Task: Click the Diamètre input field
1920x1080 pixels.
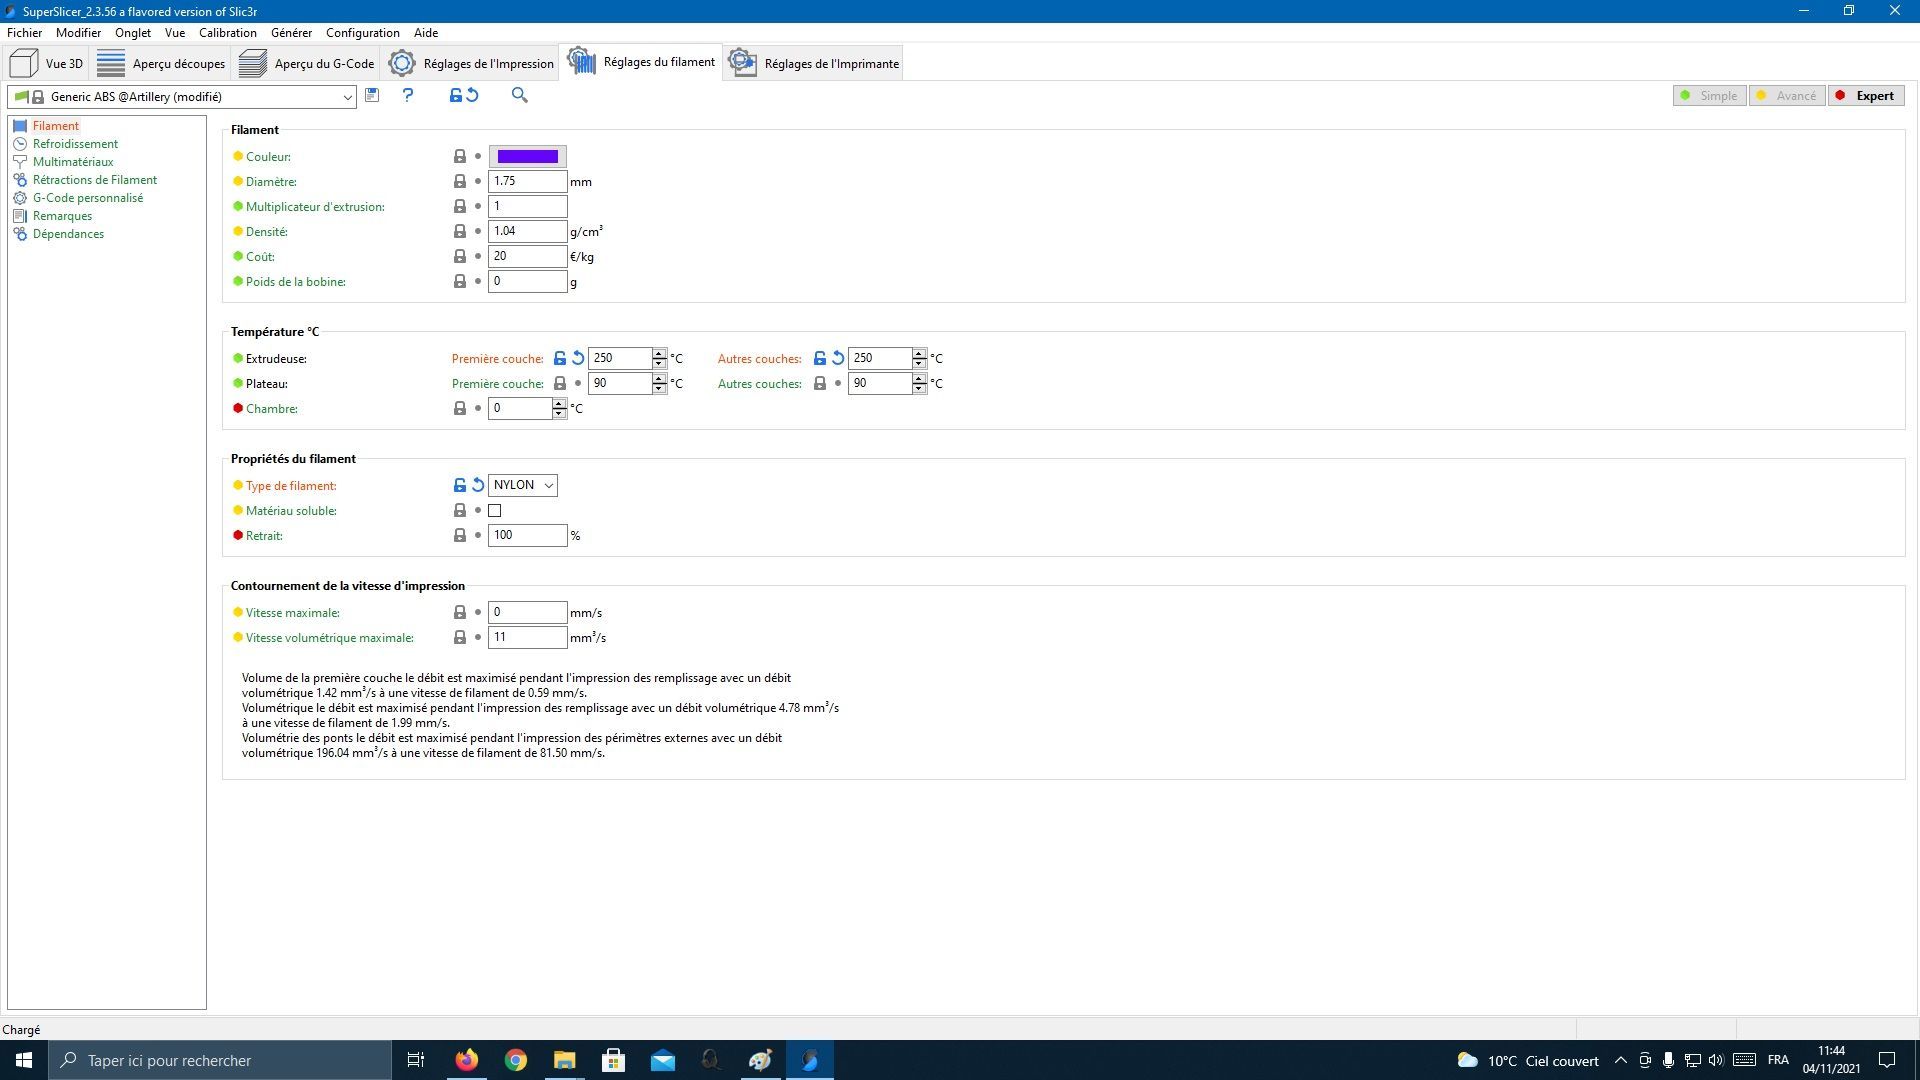Action: 527,181
